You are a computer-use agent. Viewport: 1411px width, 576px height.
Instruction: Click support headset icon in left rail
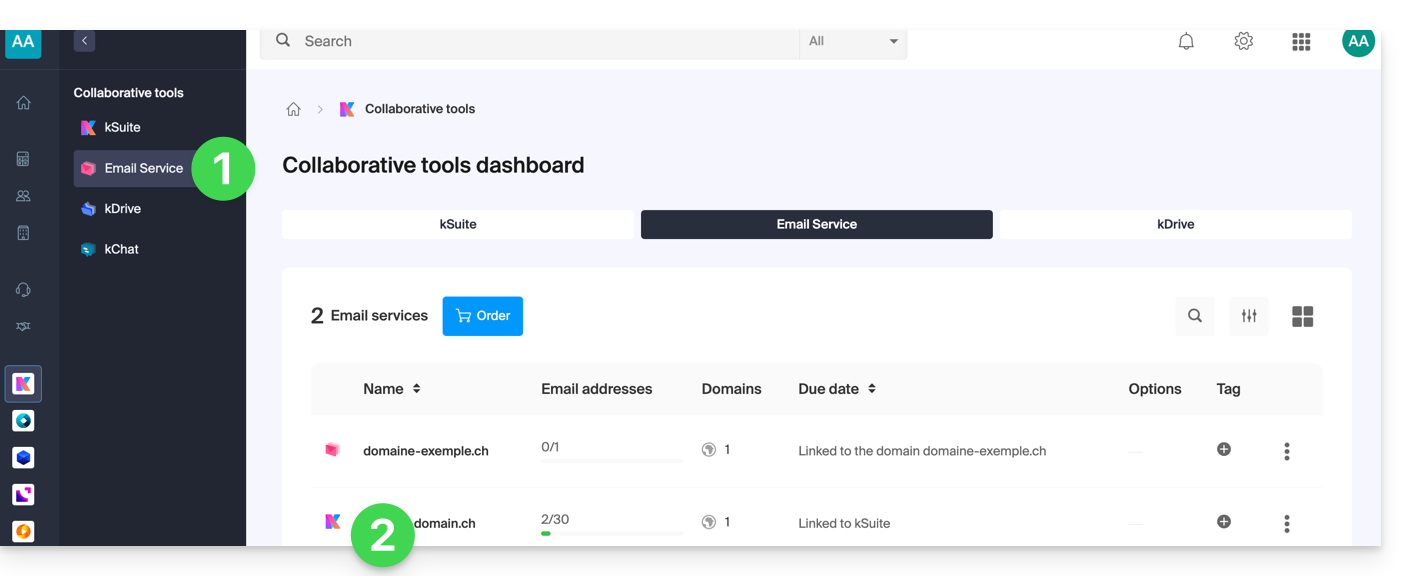[x=23, y=290]
